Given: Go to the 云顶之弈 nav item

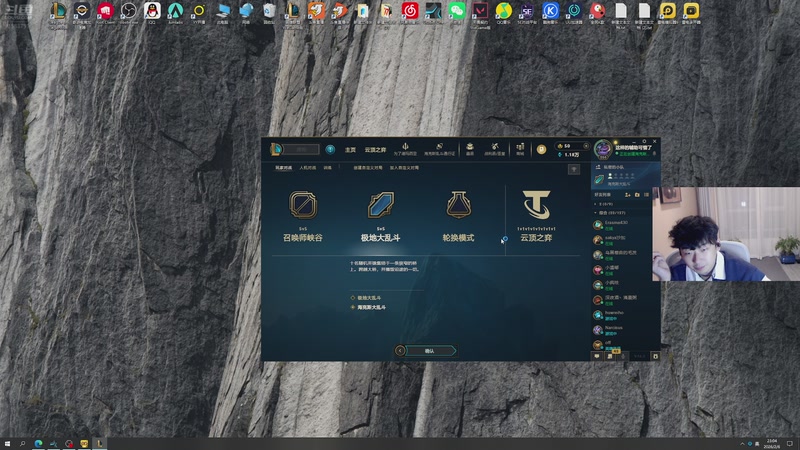Looking at the screenshot, I should click(x=376, y=150).
